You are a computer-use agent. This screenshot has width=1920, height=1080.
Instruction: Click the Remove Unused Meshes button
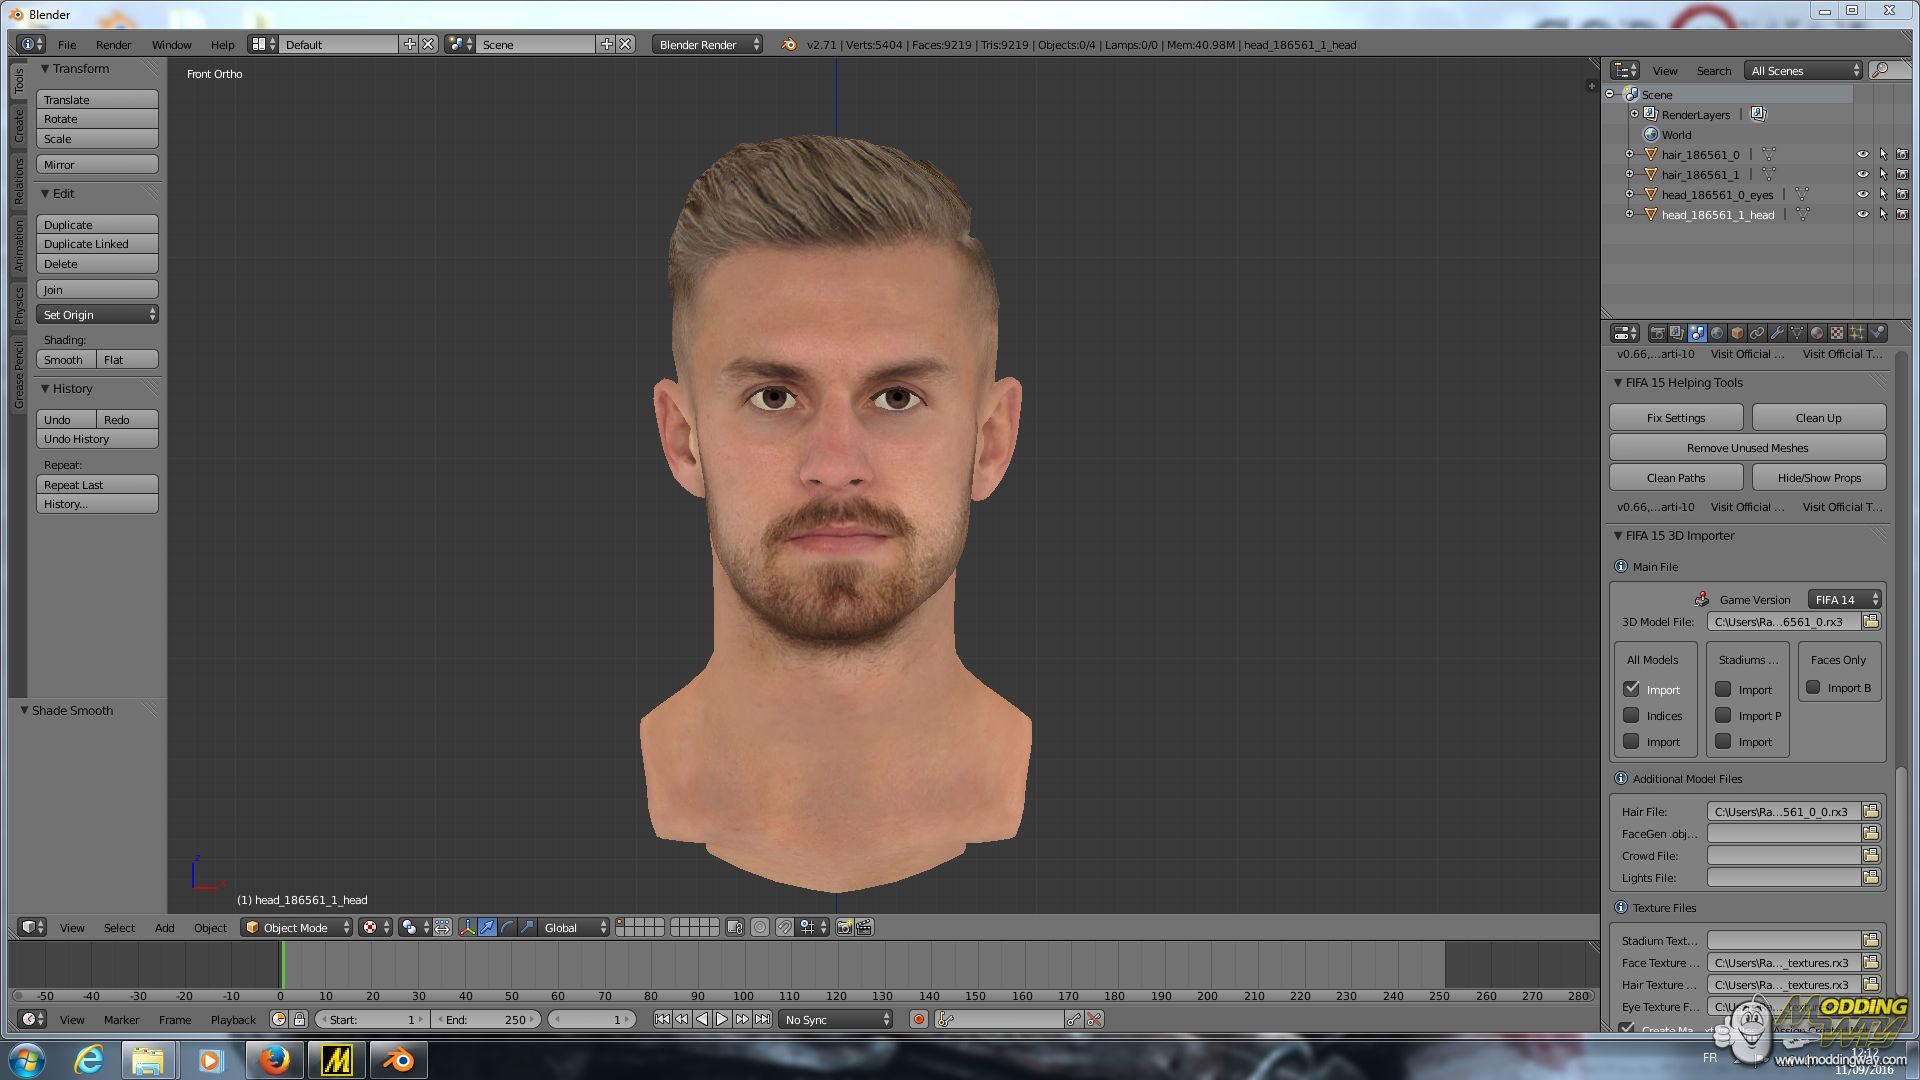pyautogui.click(x=1746, y=448)
